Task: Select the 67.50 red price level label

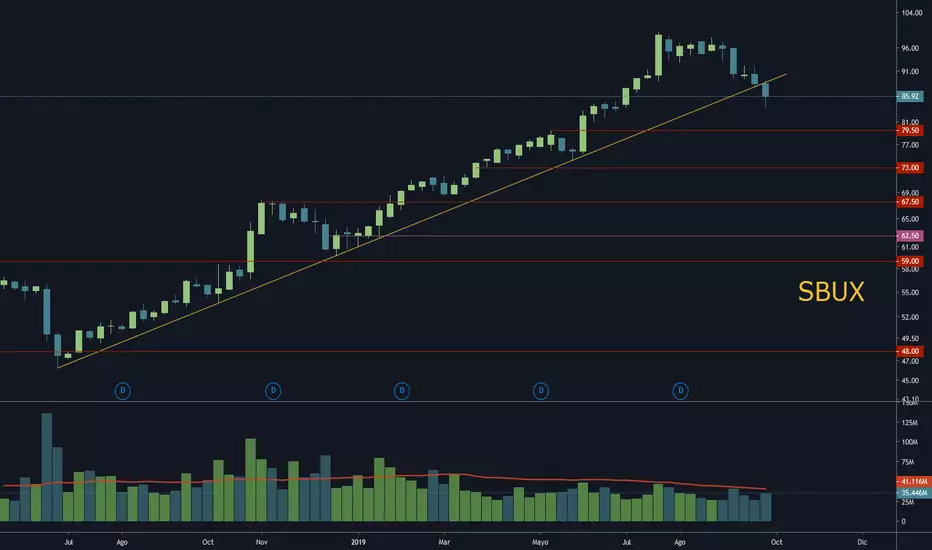Action: pyautogui.click(x=909, y=202)
